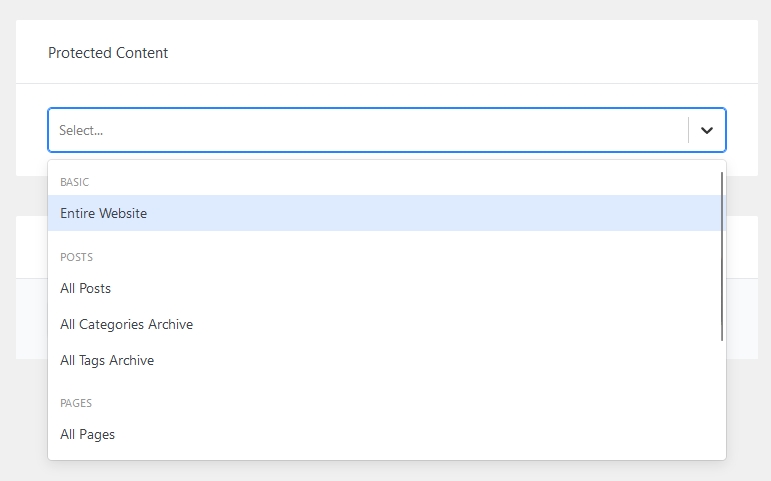Viewport: 771px width, 481px height.
Task: Click the Protected Content heading
Action: coord(108,53)
